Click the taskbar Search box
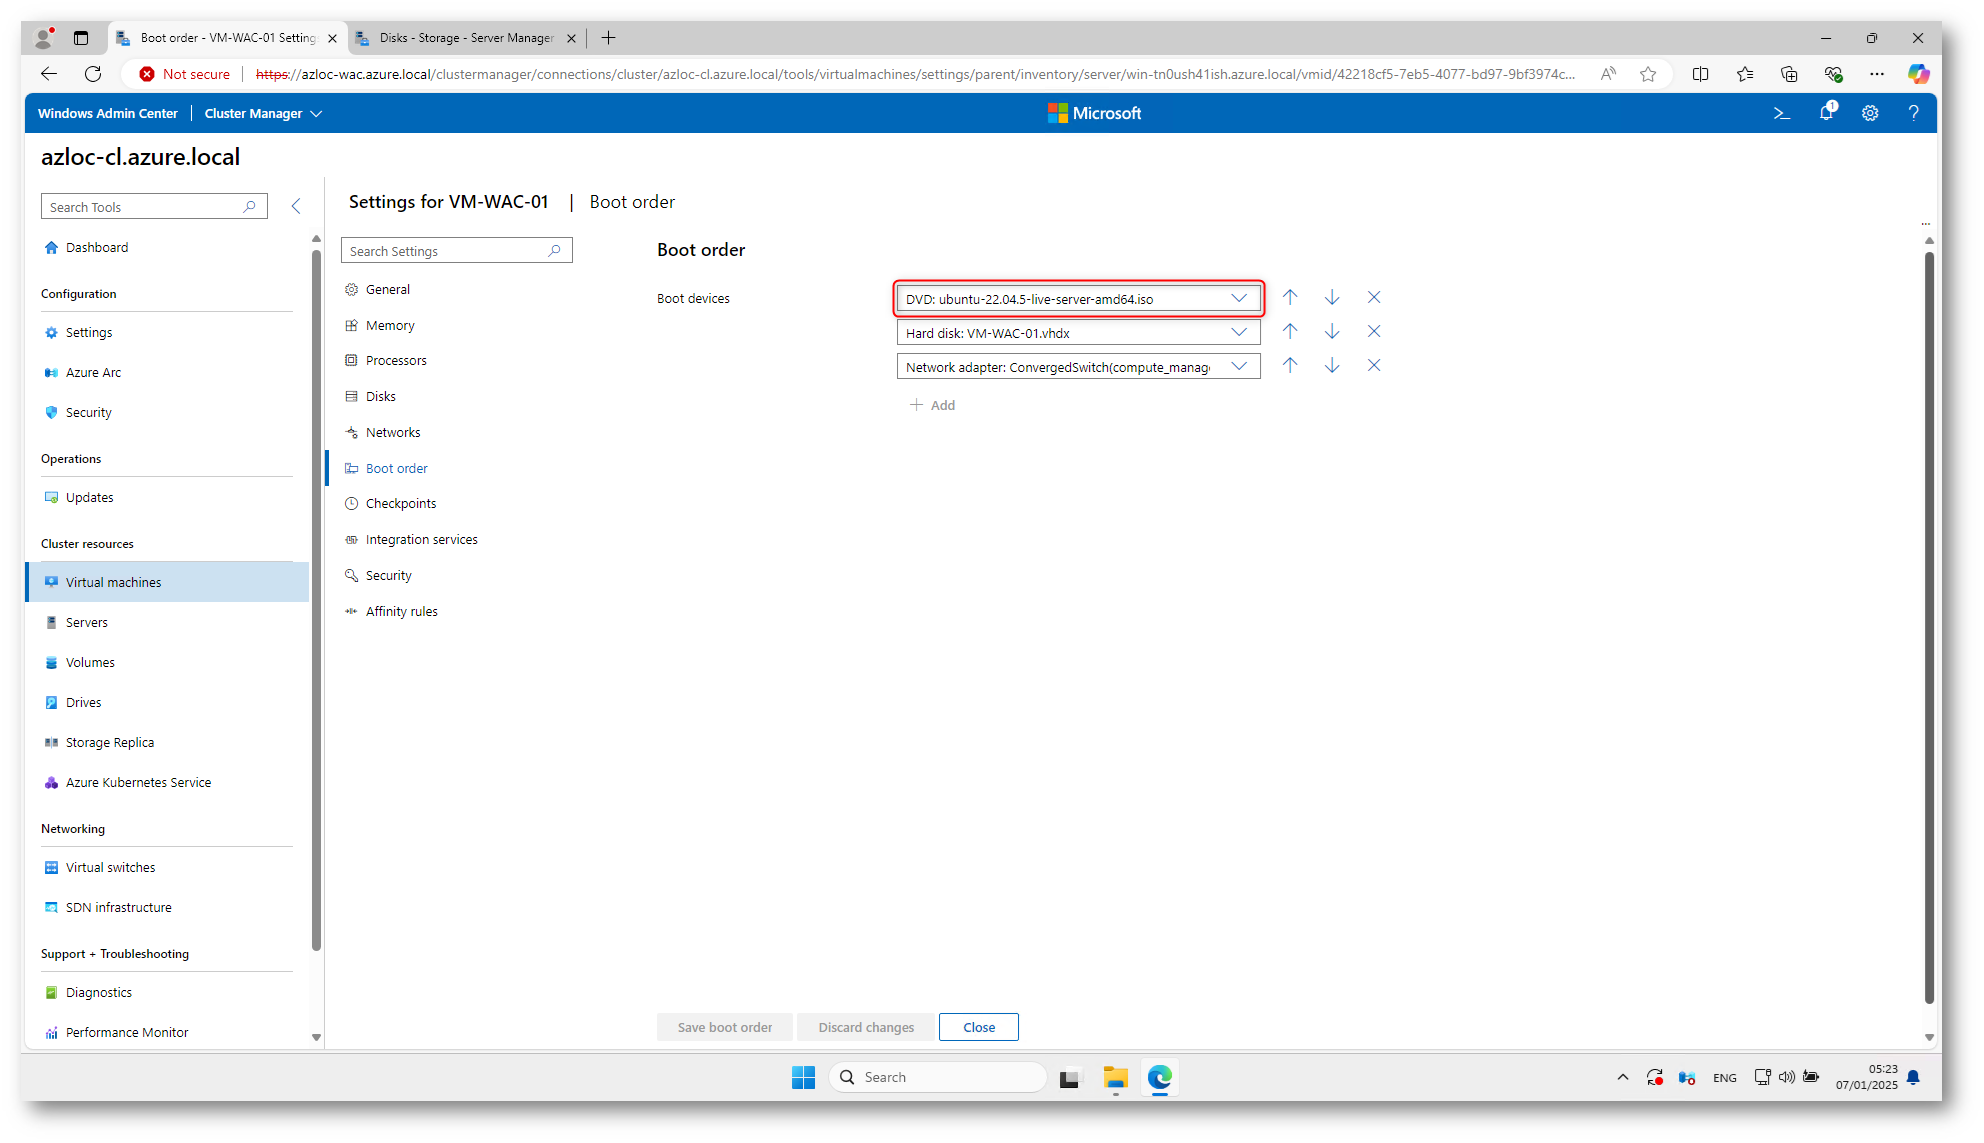 (937, 1077)
